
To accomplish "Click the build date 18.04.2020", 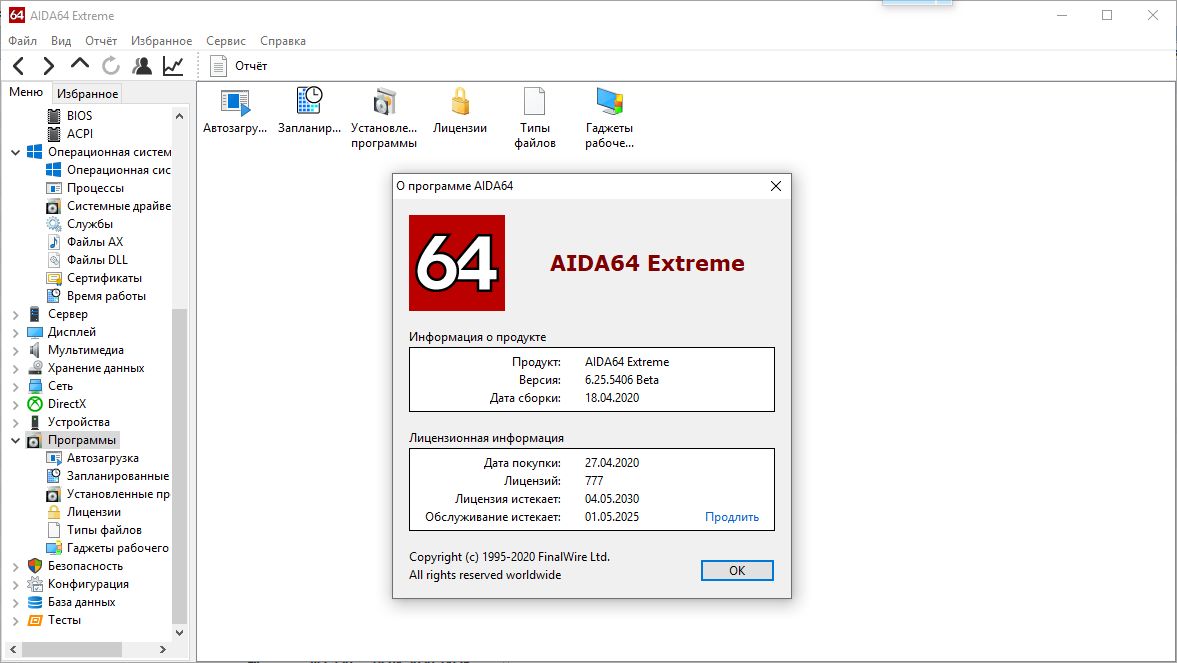I will click(612, 398).
